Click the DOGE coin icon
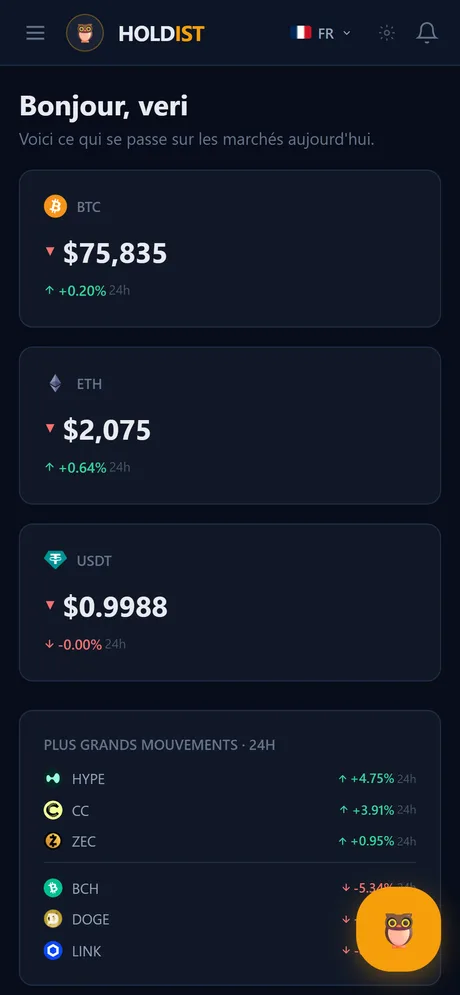The image size is (460, 995). coord(53,919)
